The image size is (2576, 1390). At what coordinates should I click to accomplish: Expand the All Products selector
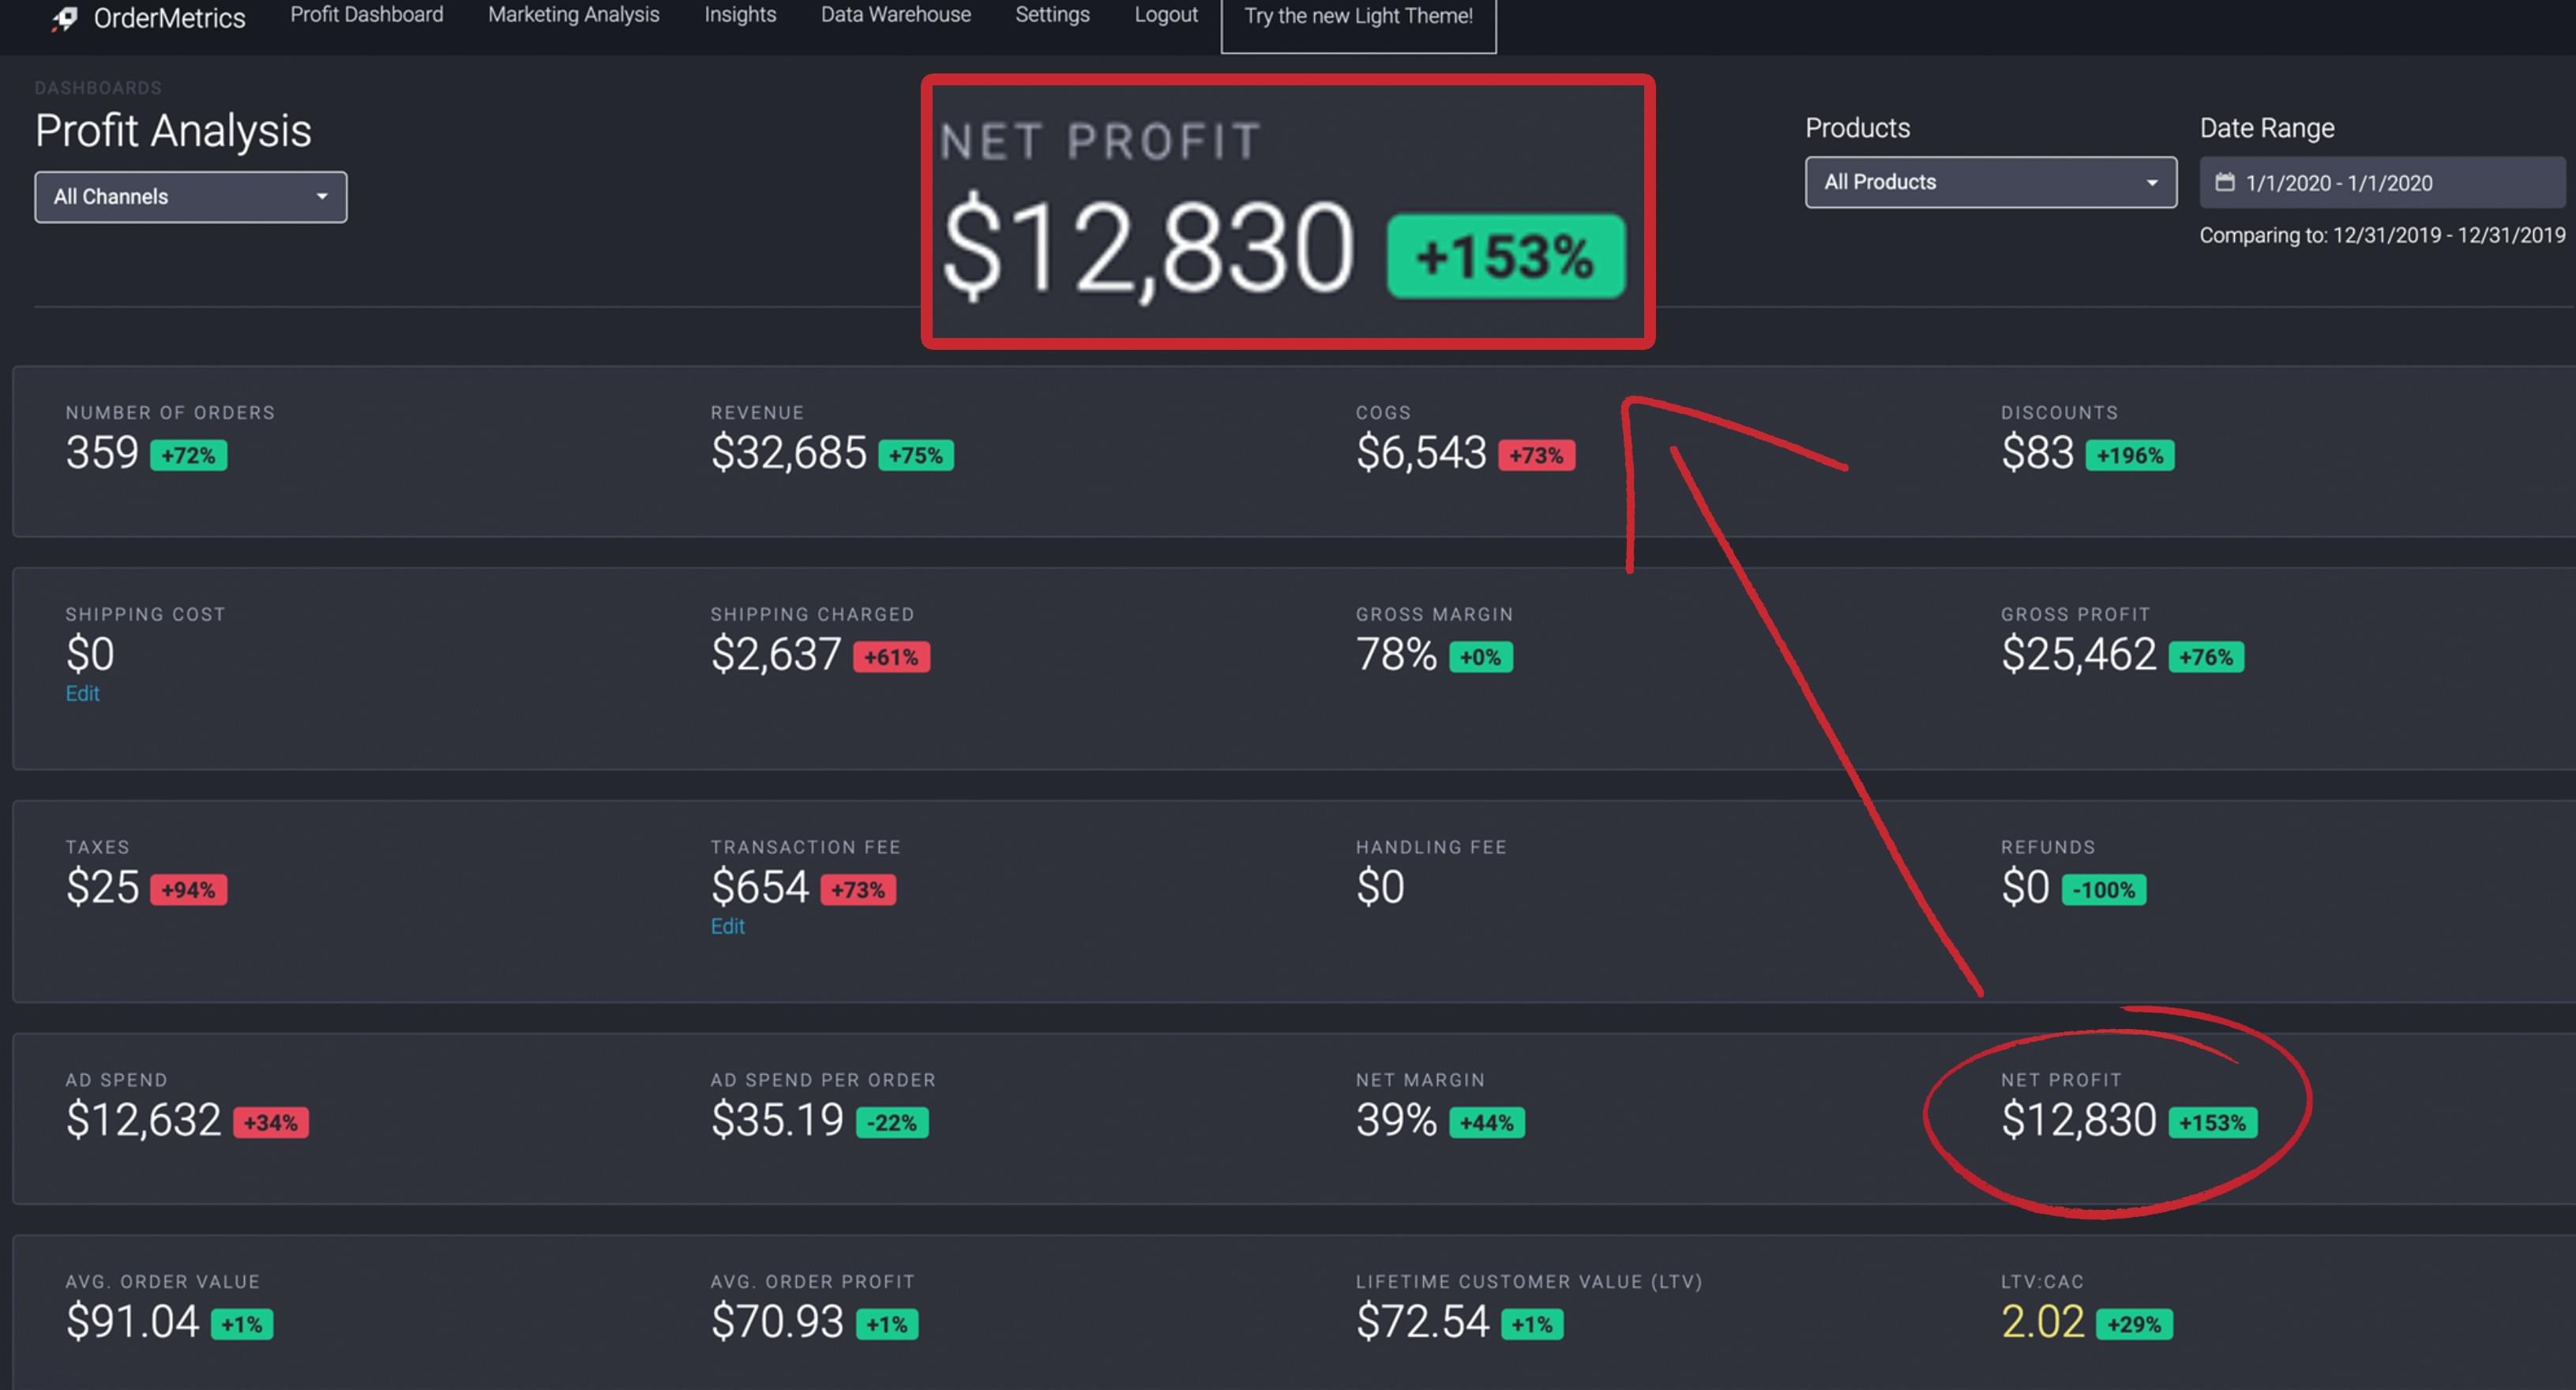click(1990, 182)
